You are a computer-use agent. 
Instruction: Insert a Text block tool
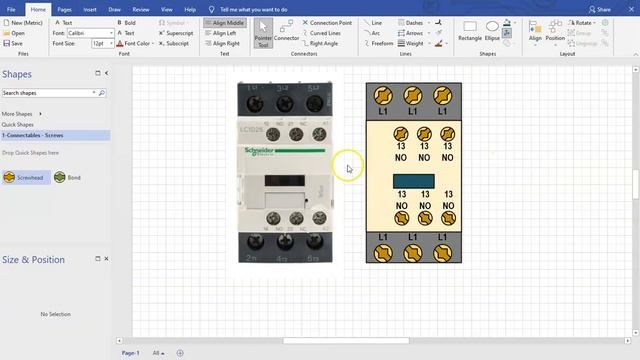[63, 23]
